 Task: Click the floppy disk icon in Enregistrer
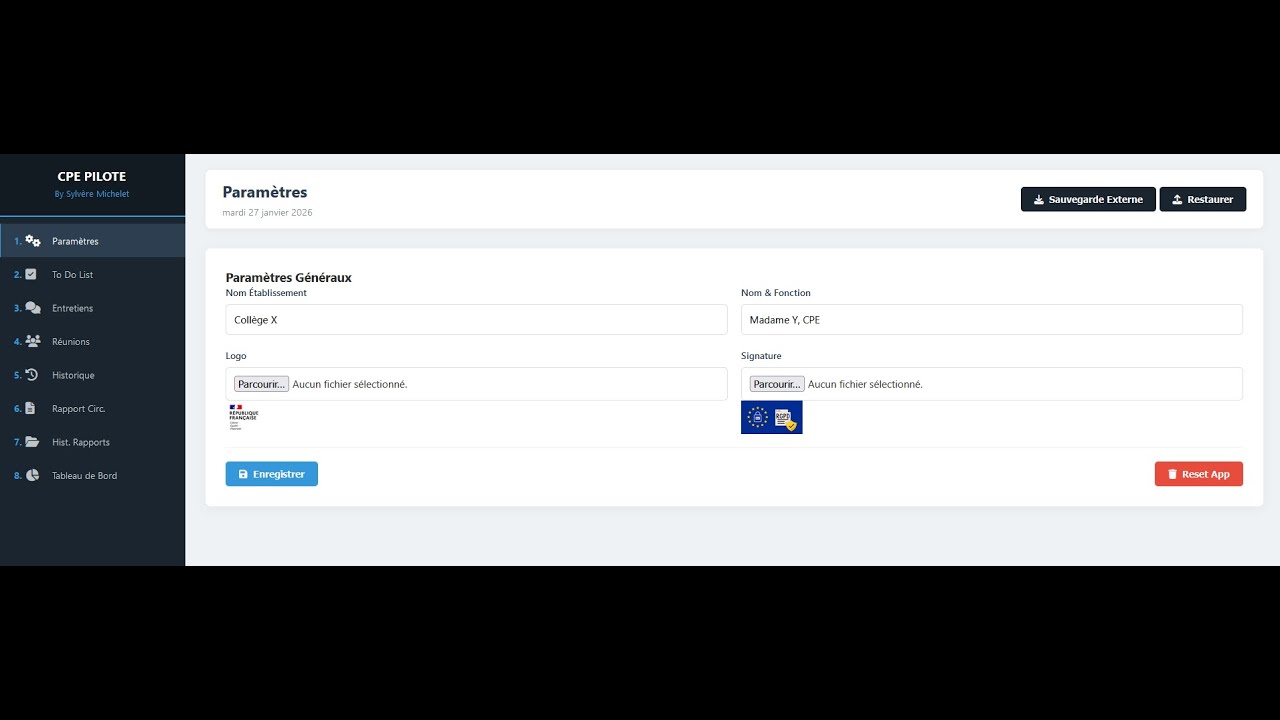[x=243, y=474]
